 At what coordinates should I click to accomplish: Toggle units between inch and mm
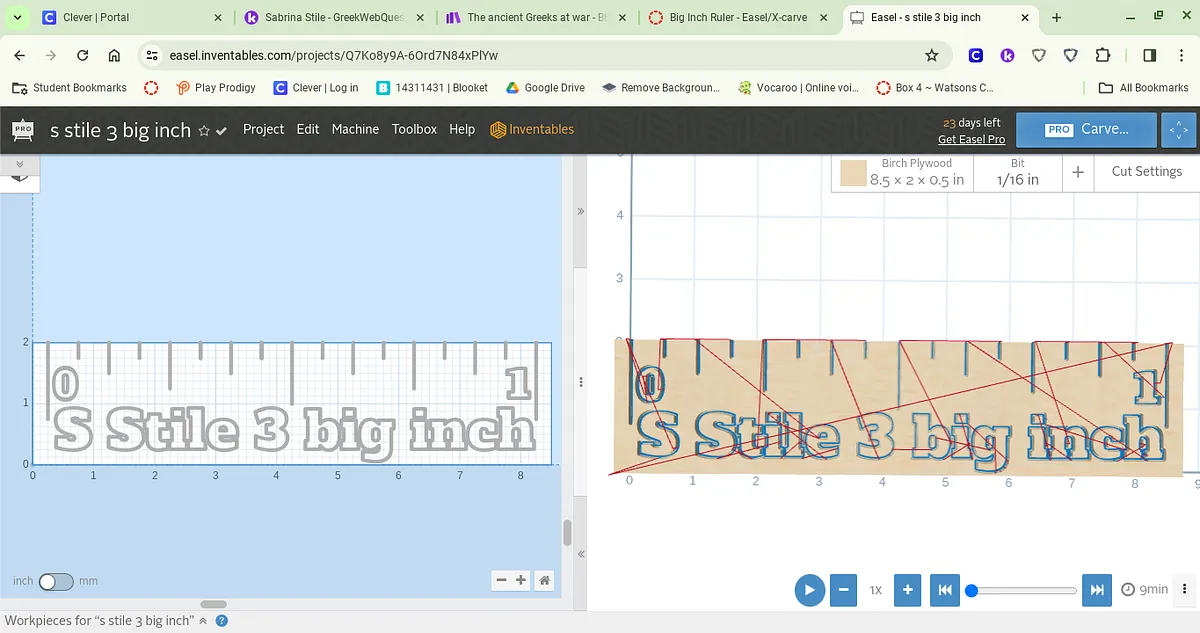pos(55,581)
